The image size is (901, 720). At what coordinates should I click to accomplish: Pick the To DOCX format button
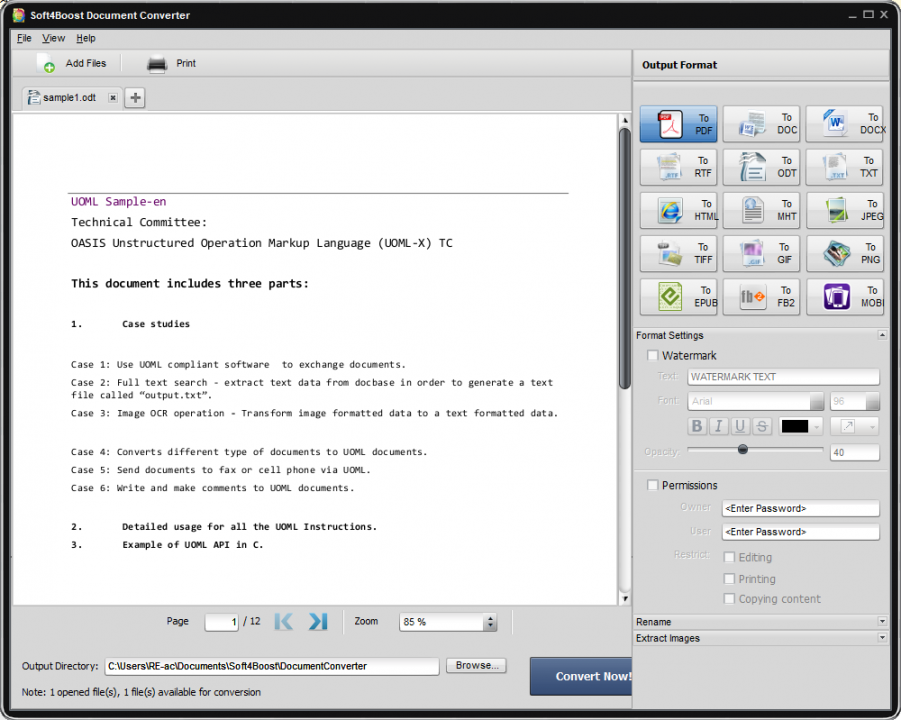pyautogui.click(x=845, y=124)
